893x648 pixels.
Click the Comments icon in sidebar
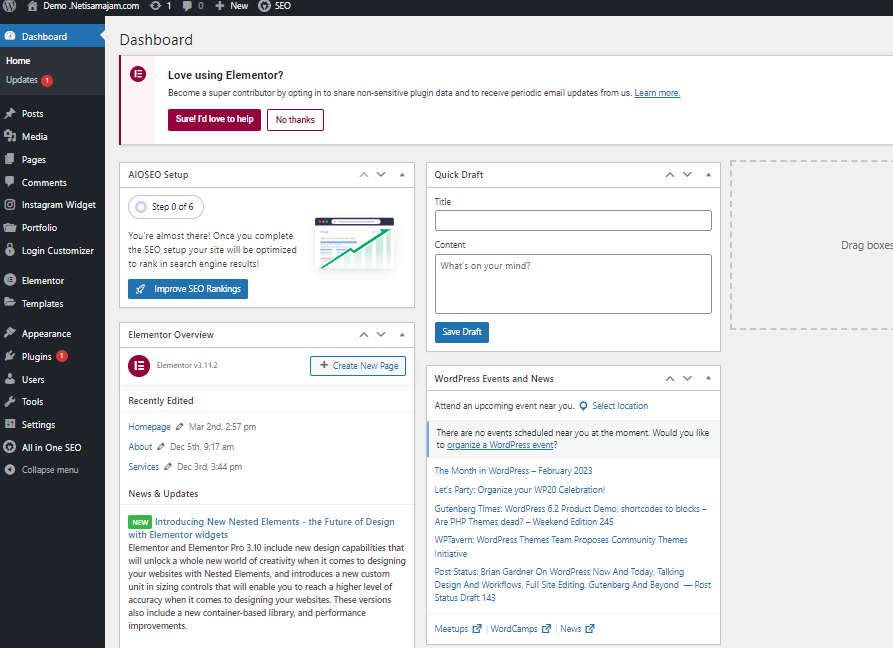click(10, 182)
